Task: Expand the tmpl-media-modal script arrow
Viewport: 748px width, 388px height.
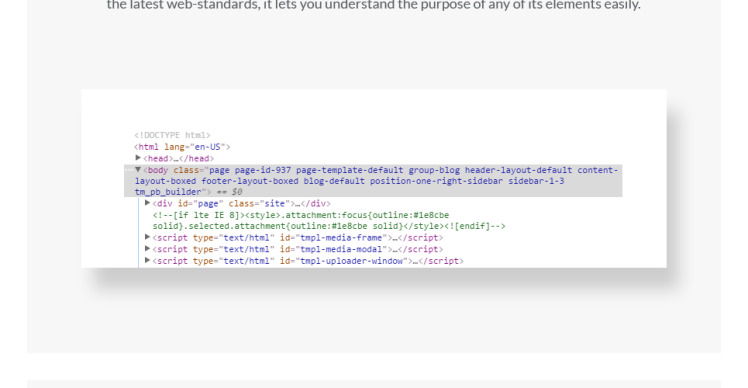Action: 147,249
